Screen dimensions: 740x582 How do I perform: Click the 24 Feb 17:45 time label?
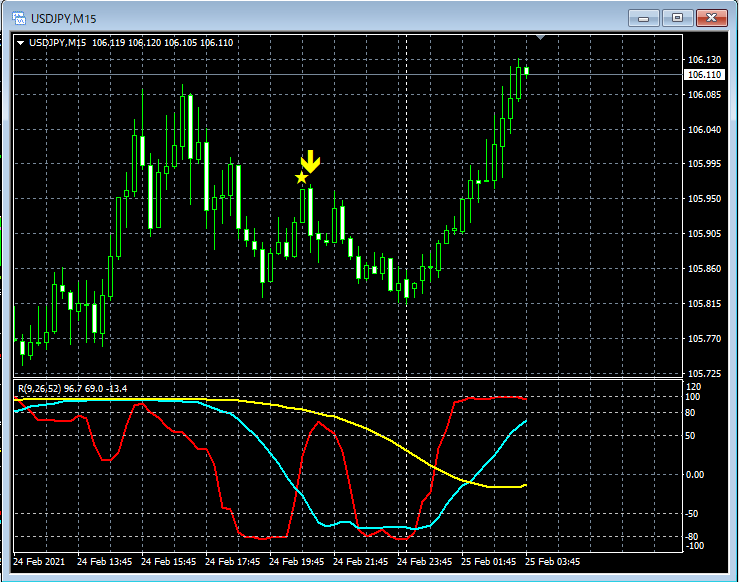coord(233,562)
